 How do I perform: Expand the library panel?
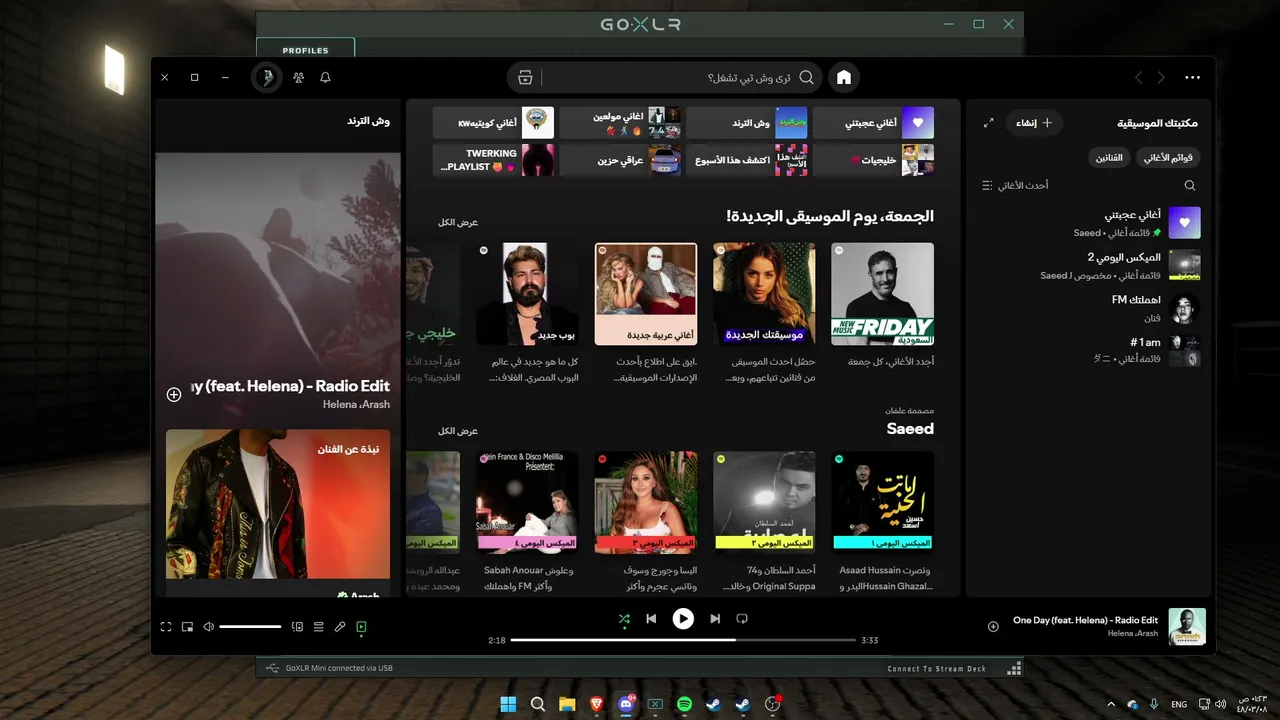(988, 123)
